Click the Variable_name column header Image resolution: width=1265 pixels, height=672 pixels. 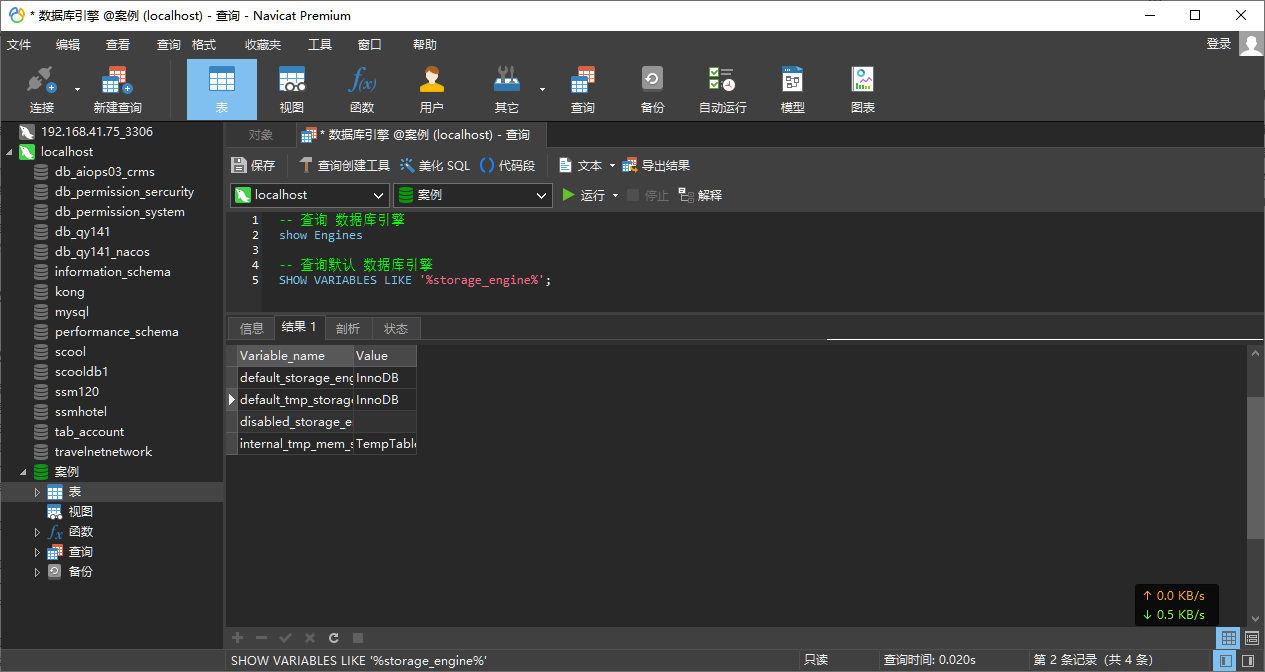pyautogui.click(x=295, y=356)
